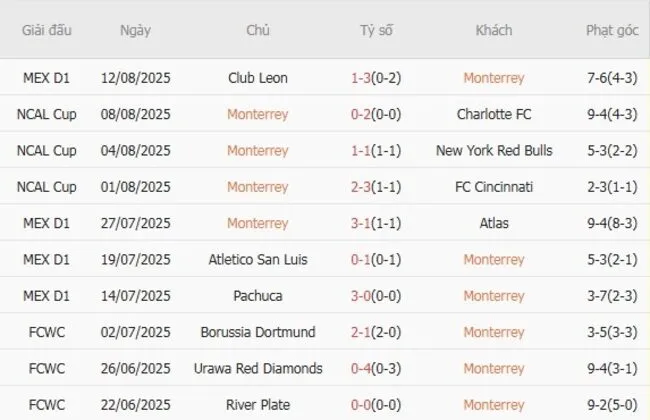Select the Giải đấu column header
Screen dimensions: 650x420
46,30
